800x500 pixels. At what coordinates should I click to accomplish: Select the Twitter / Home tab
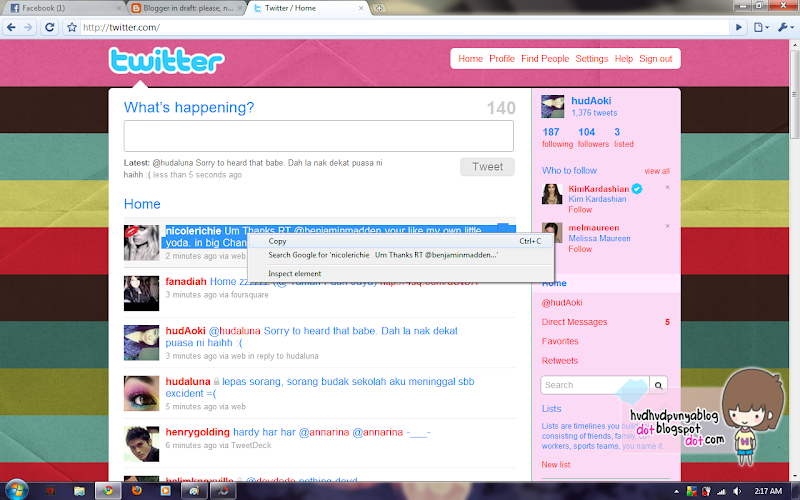click(x=306, y=8)
